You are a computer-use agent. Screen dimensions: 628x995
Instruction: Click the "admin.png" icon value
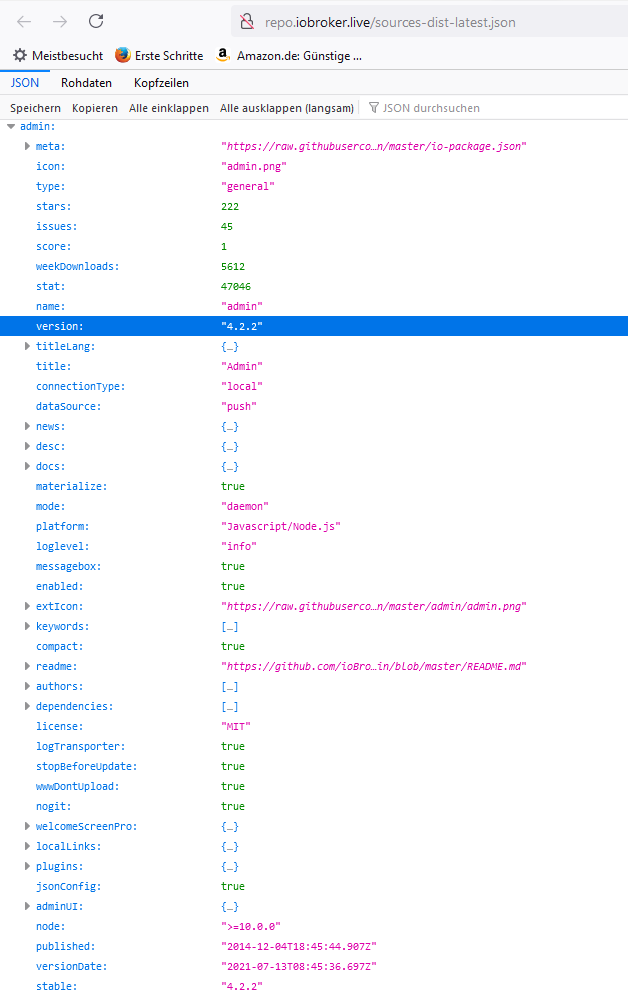[x=254, y=166]
